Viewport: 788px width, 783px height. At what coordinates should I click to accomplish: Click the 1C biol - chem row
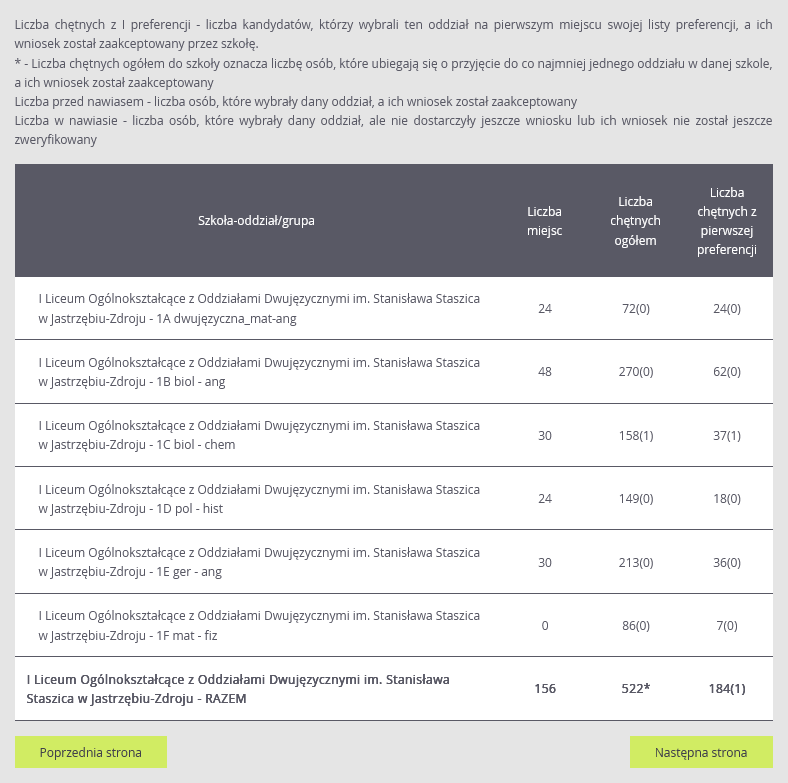pyautogui.click(x=259, y=435)
